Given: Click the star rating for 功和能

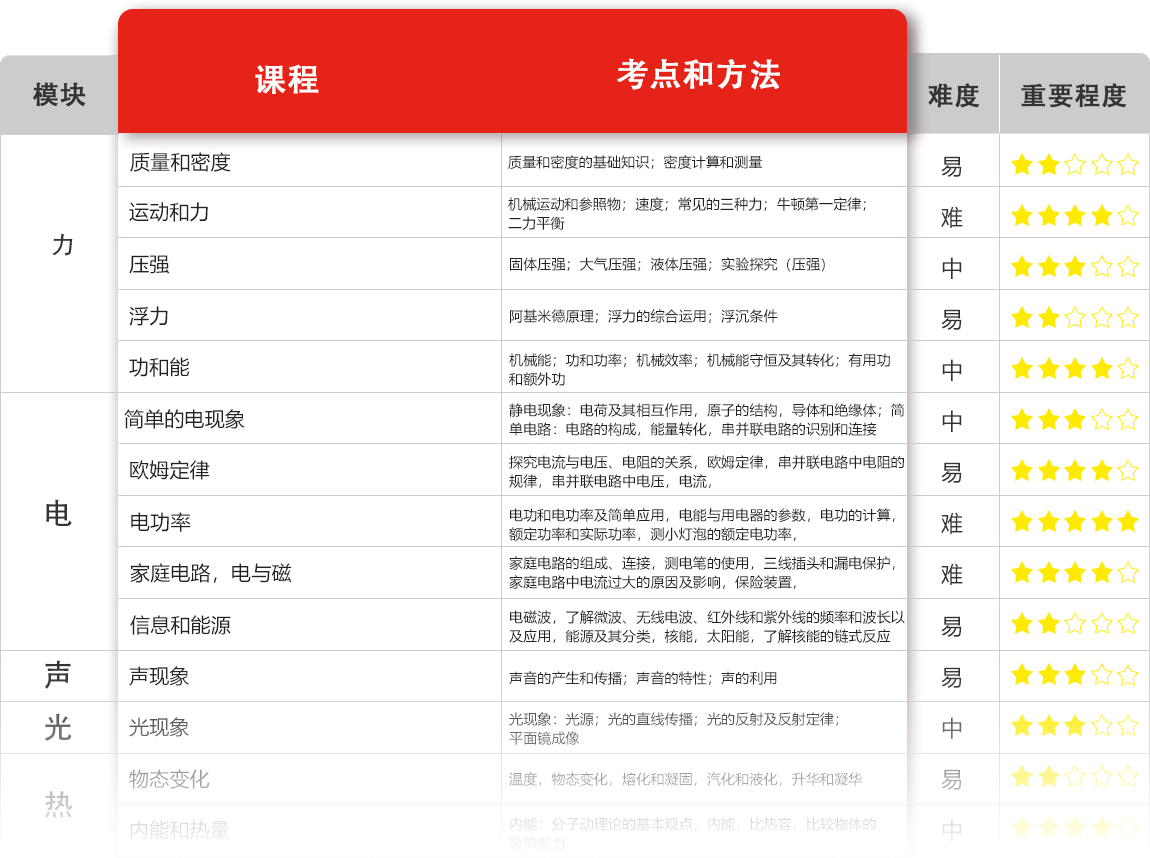Looking at the screenshot, I should (x=1074, y=368).
